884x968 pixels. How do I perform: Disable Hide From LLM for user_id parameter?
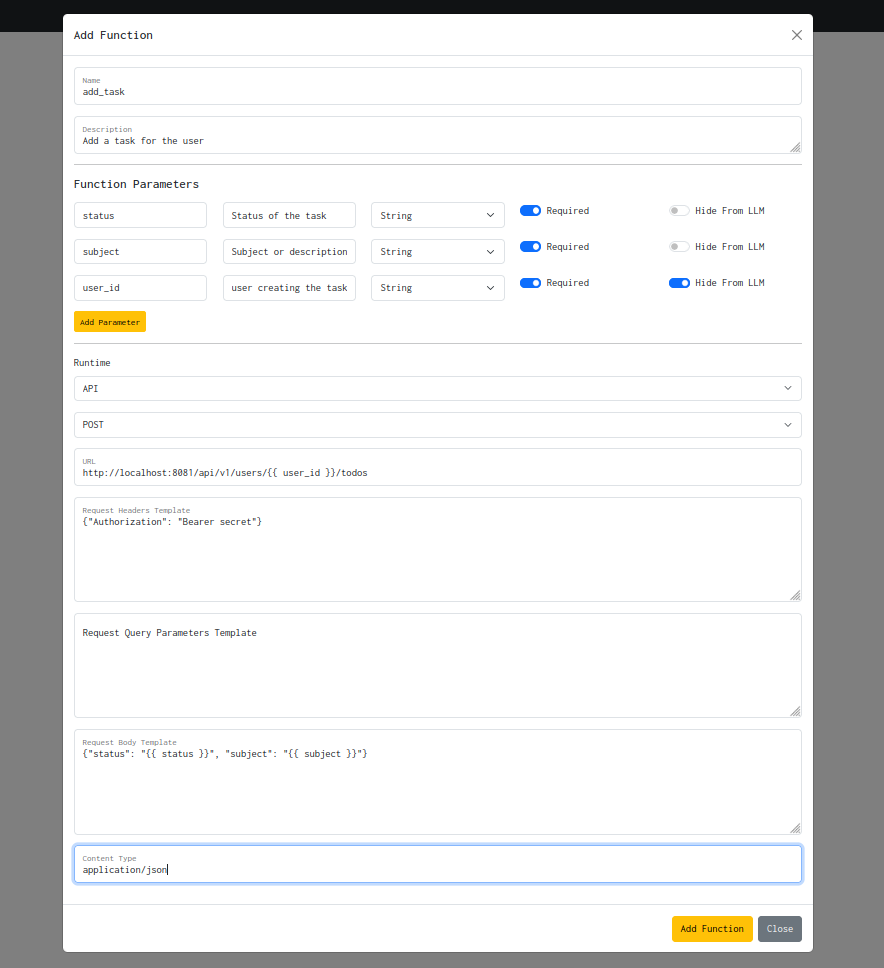pos(679,282)
